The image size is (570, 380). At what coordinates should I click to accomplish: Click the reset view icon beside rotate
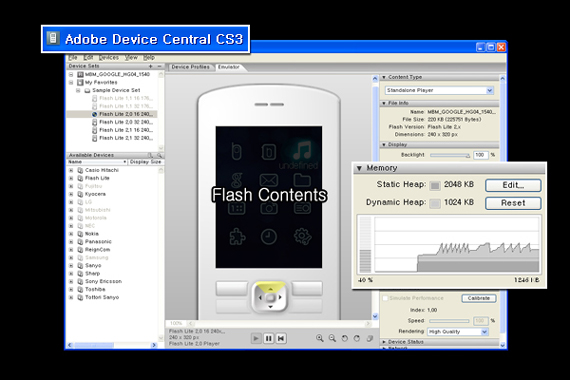tap(370, 338)
